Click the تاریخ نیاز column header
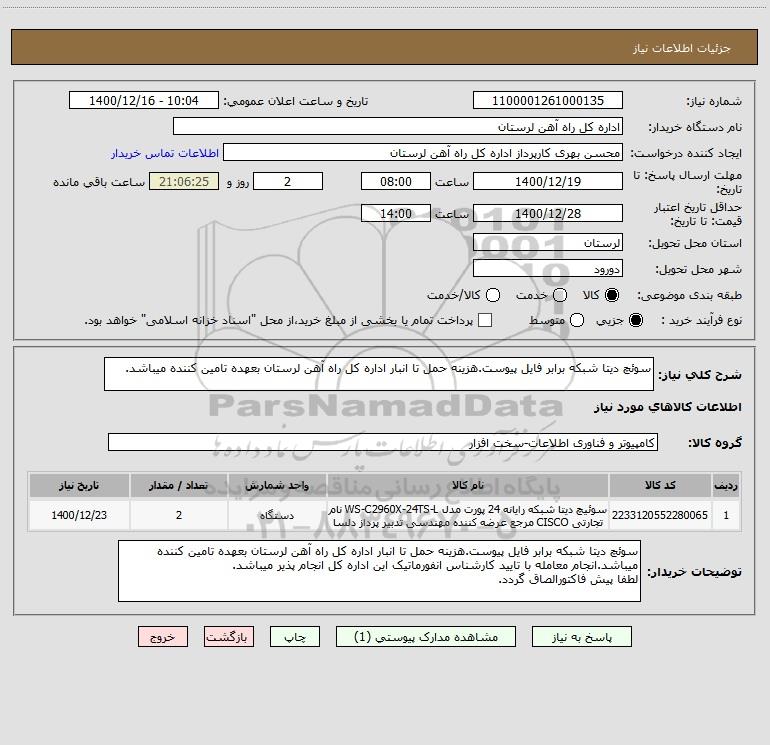This screenshot has height=745, width=770. pos(79,485)
